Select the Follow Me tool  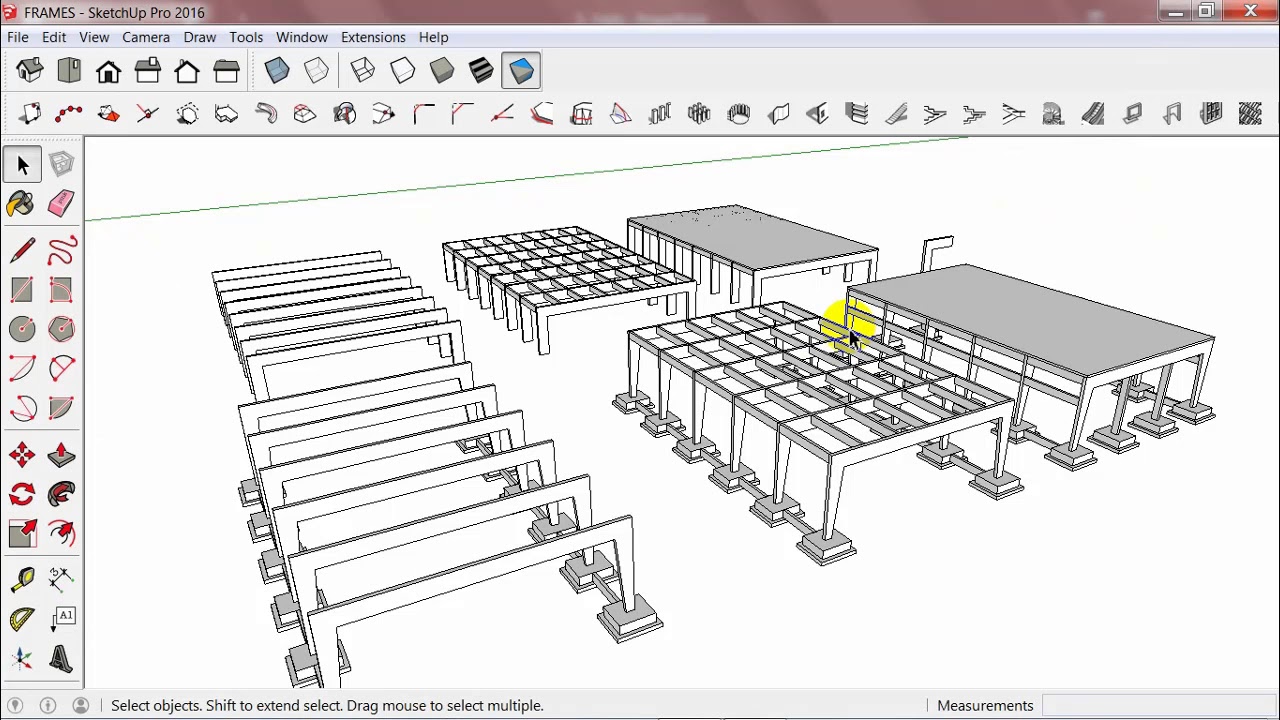click(x=61, y=494)
